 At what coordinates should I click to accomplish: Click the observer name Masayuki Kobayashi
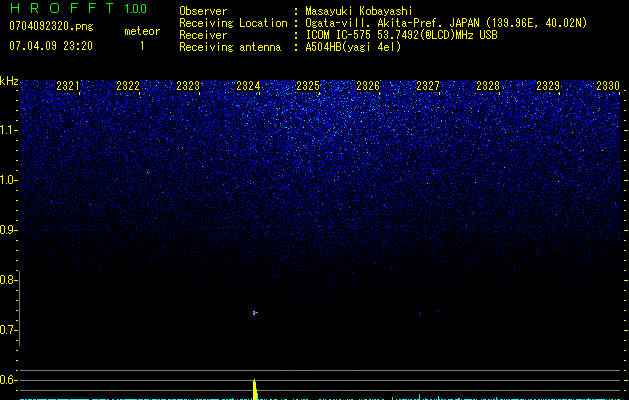click(x=359, y=11)
